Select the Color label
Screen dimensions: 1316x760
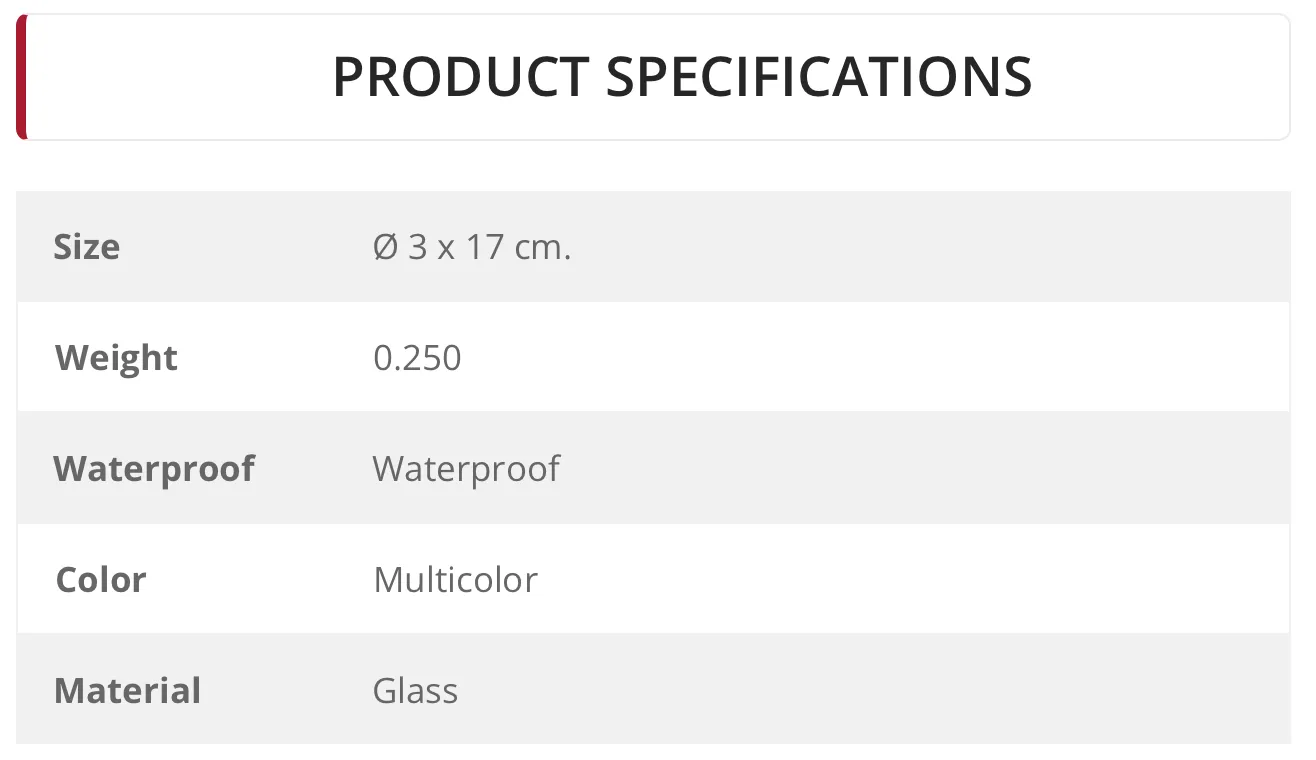[101, 580]
